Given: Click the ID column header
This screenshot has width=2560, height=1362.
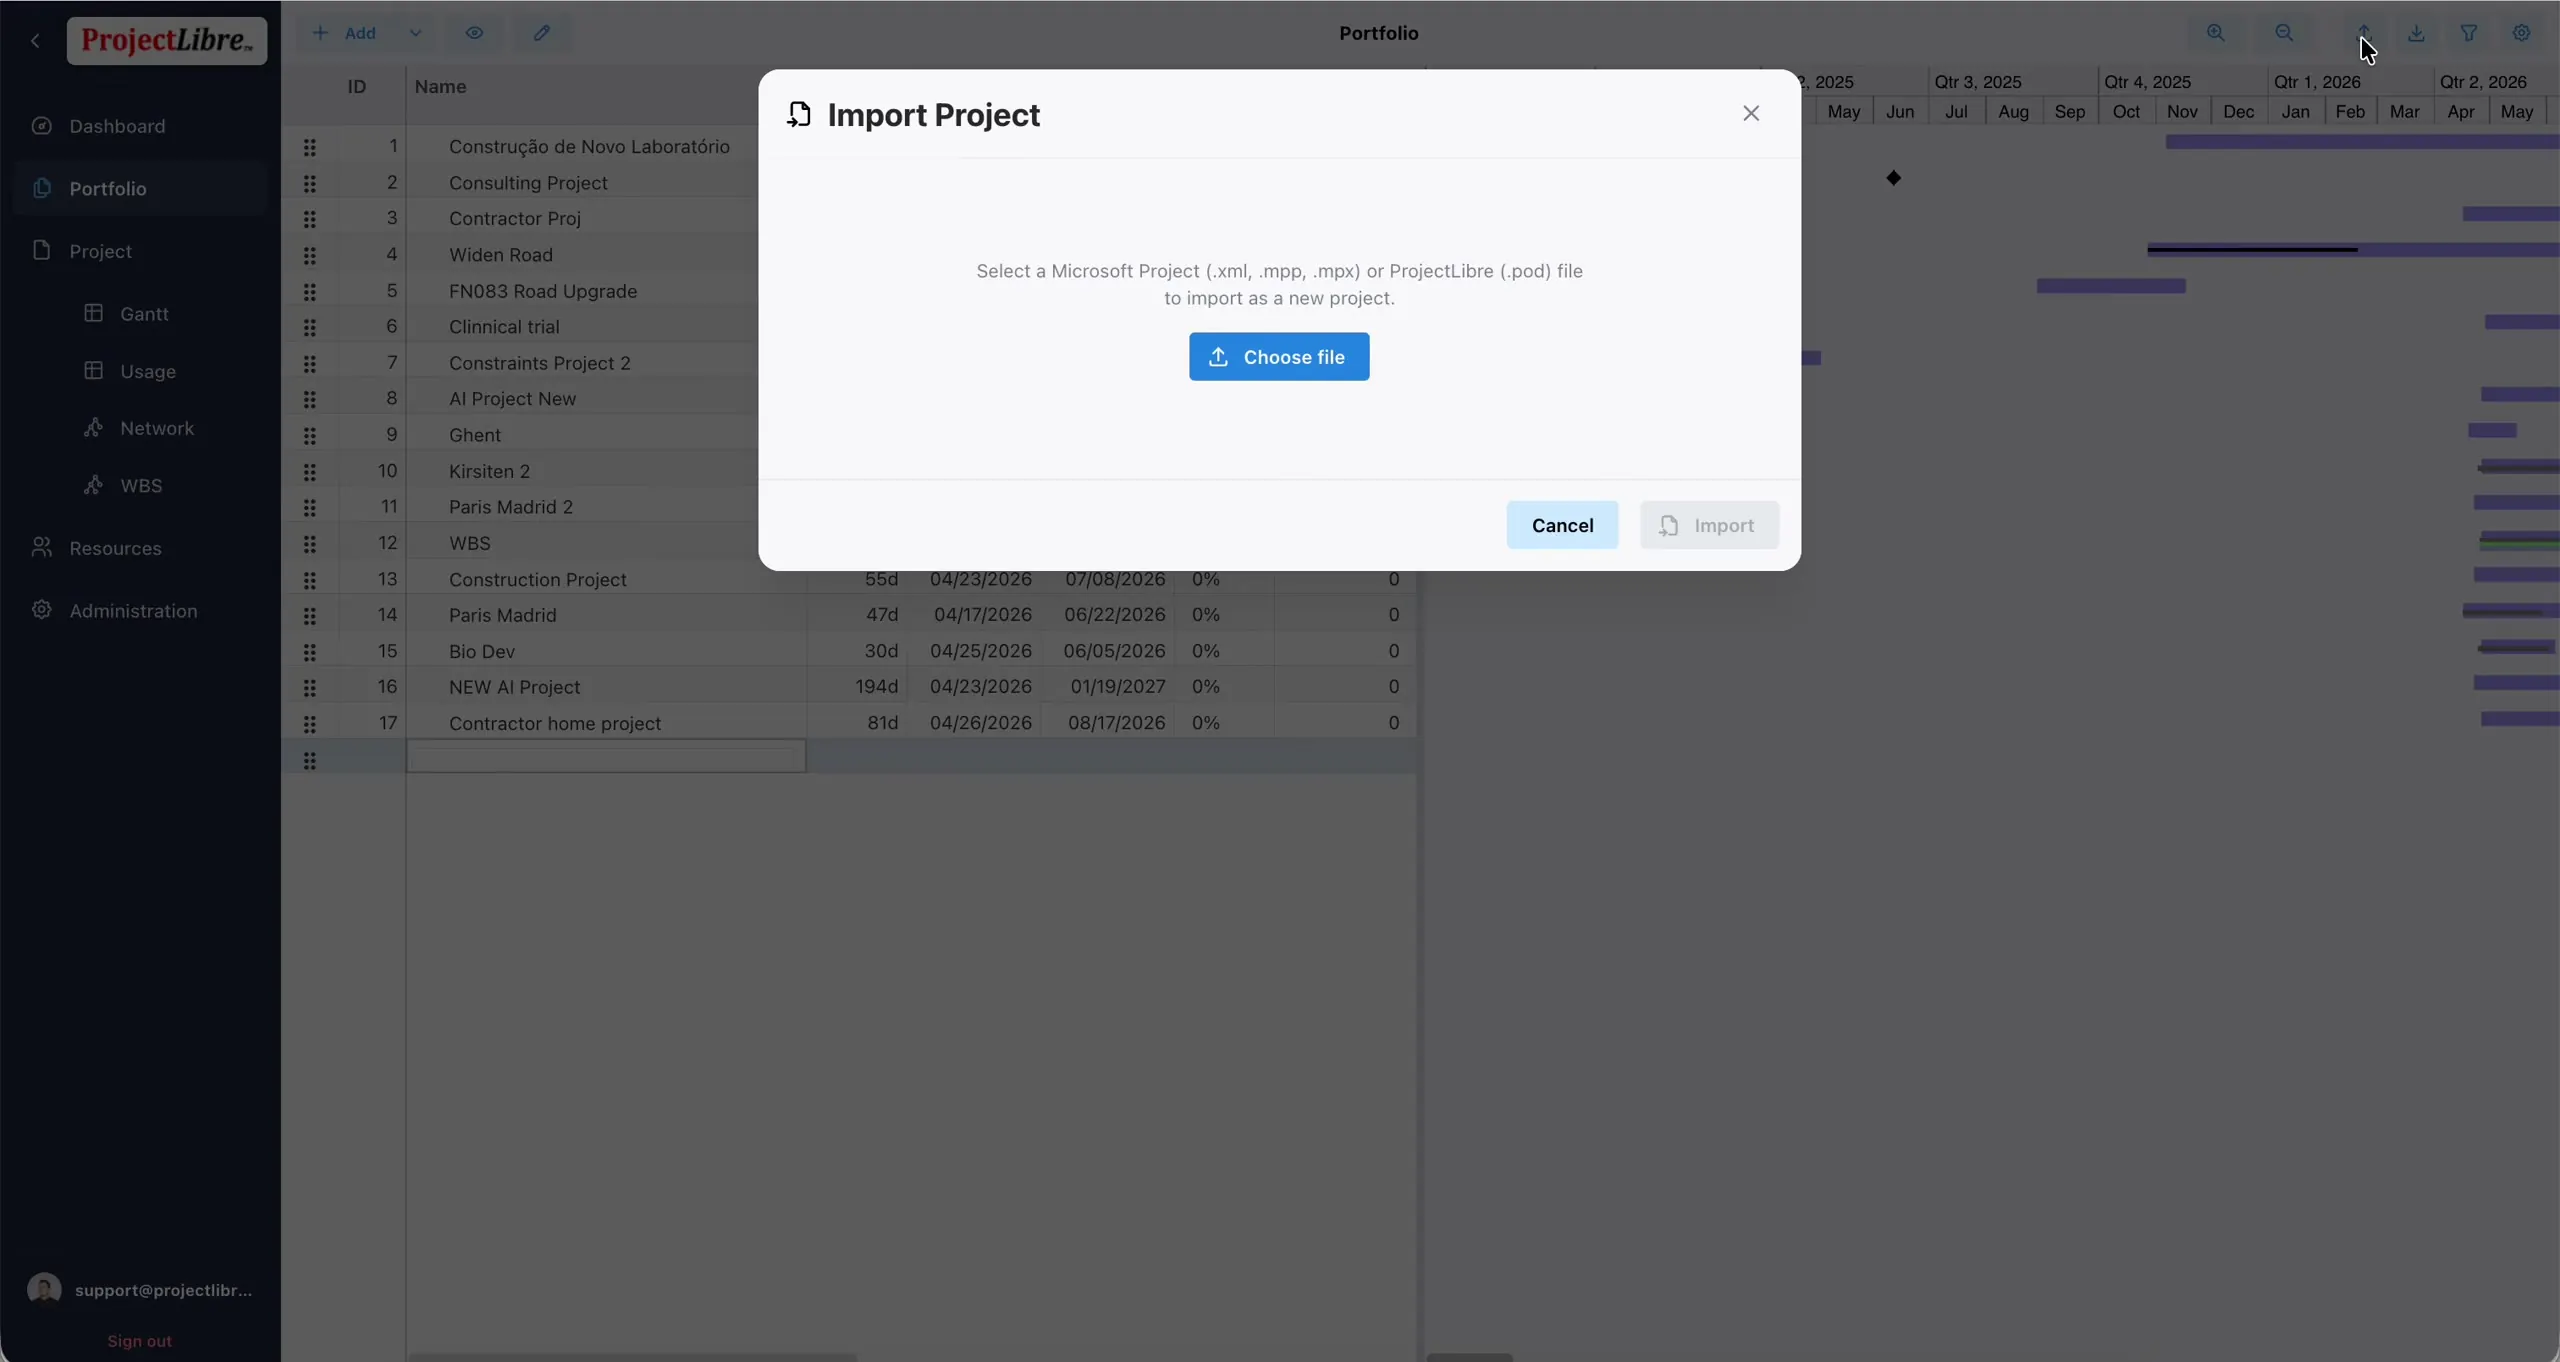Looking at the screenshot, I should click(x=356, y=87).
